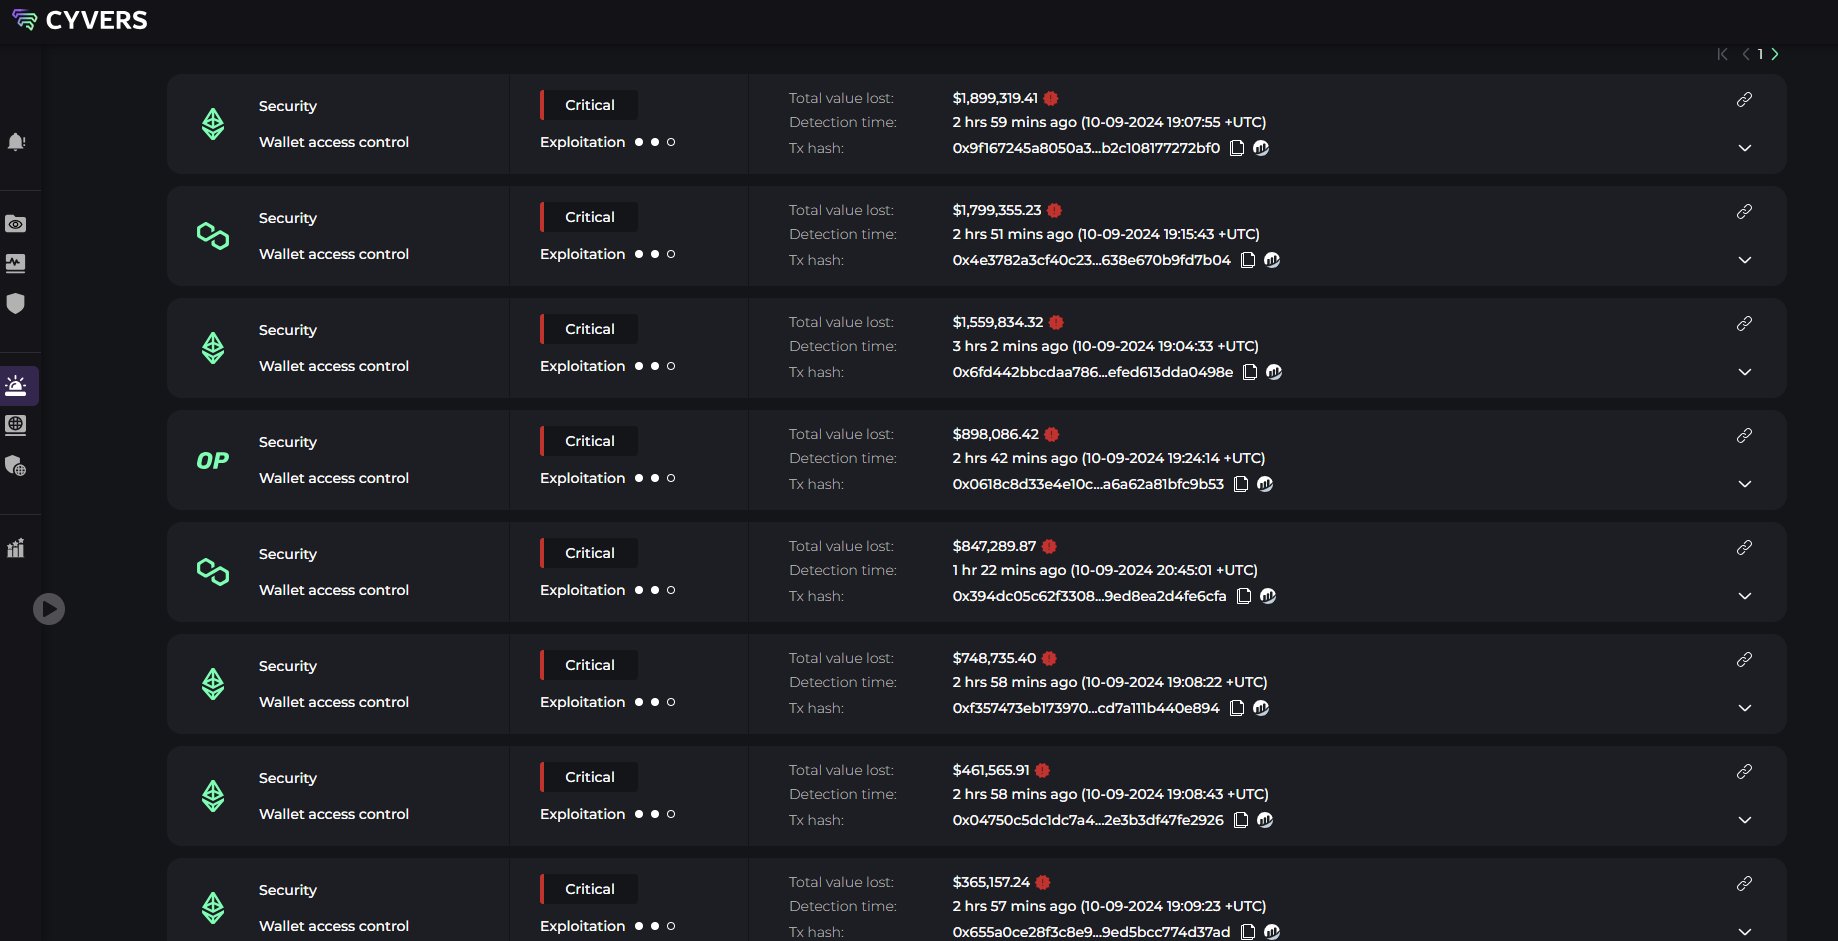Expand the $898,086.42 Optimism alert row

click(1745, 484)
